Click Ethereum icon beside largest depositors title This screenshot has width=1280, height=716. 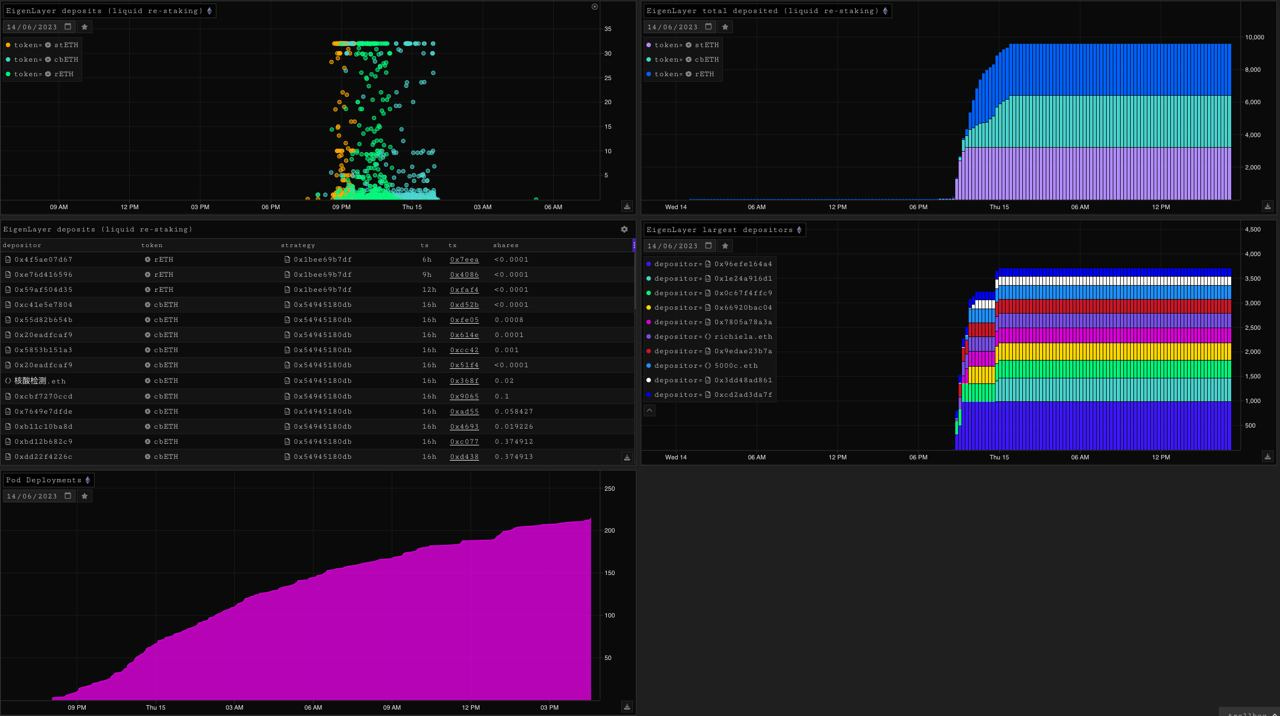pyautogui.click(x=799, y=230)
